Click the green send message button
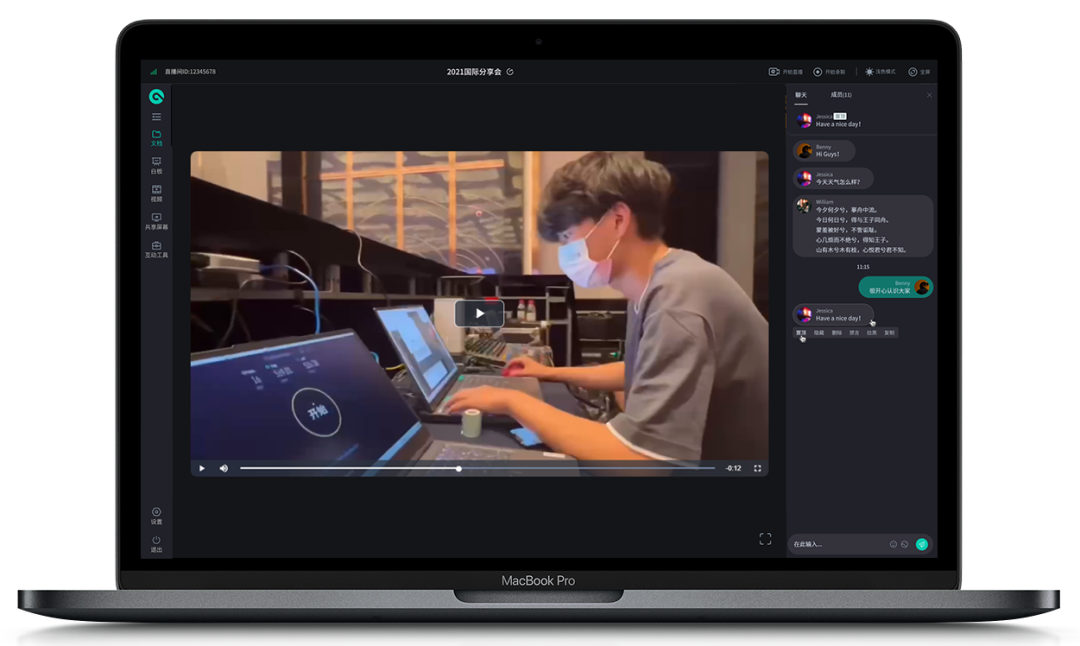Viewport: 1080px width, 646px height. click(x=922, y=544)
